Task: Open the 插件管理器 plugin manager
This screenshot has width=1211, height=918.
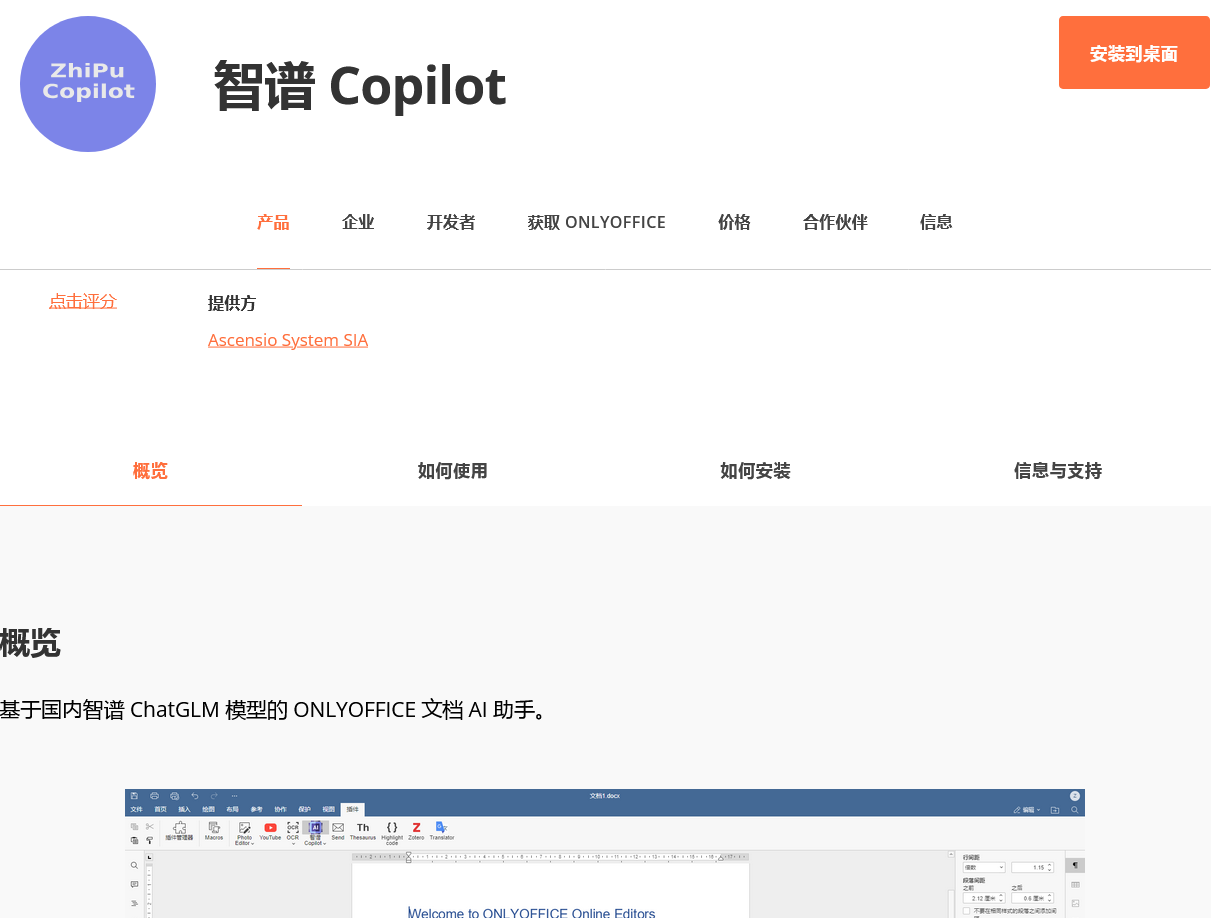Action: [x=180, y=831]
